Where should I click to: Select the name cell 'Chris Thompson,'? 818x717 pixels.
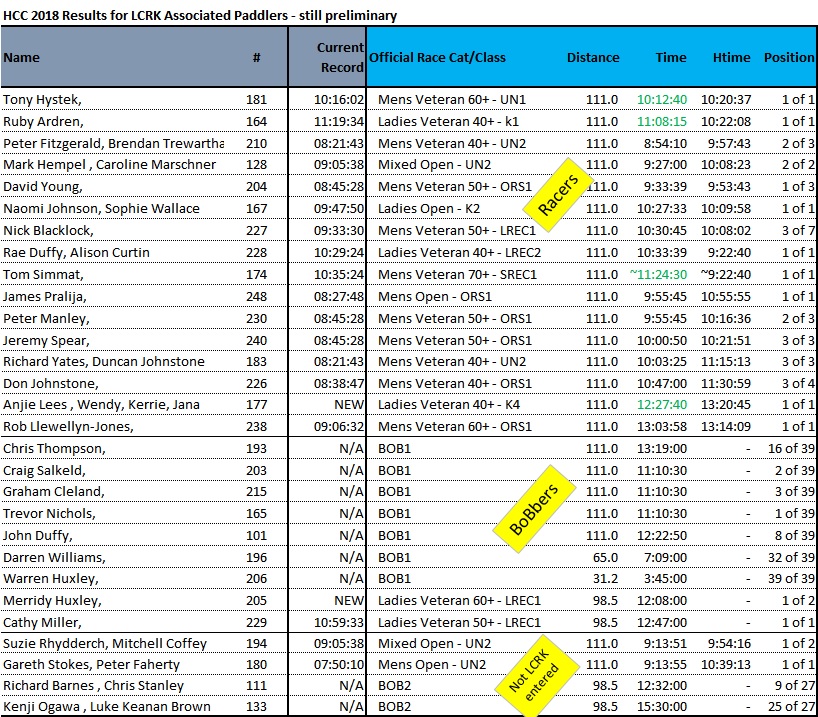54,448
